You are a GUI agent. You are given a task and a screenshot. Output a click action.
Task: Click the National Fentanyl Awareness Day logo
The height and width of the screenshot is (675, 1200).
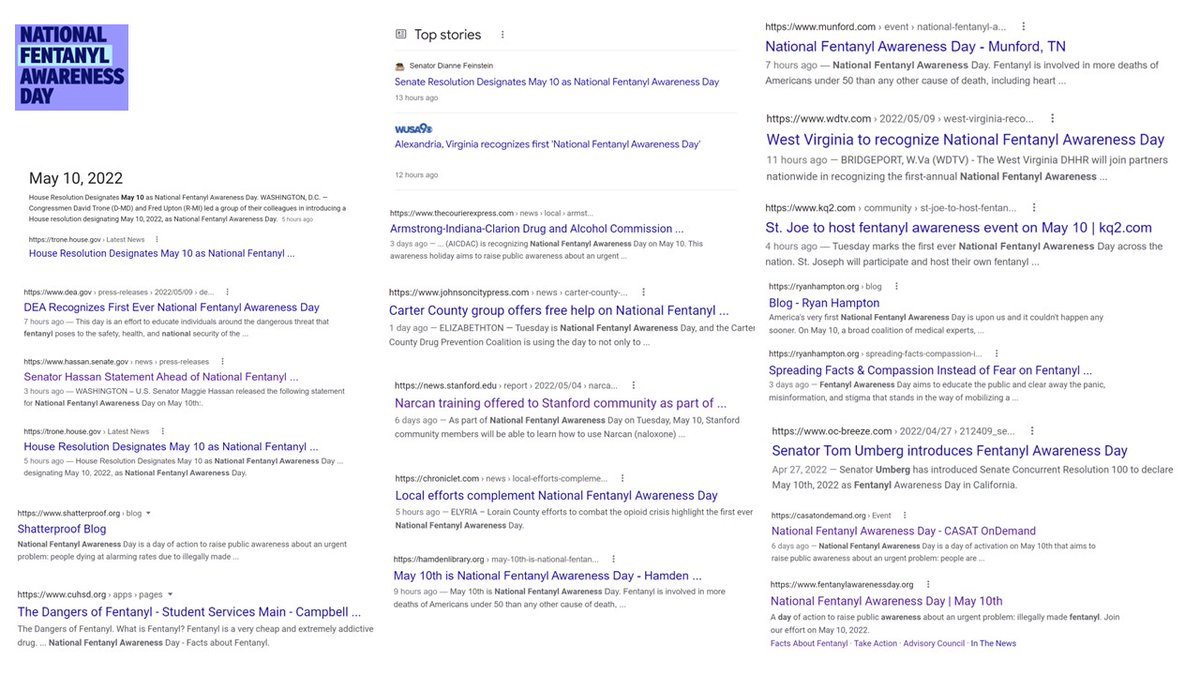pos(72,68)
